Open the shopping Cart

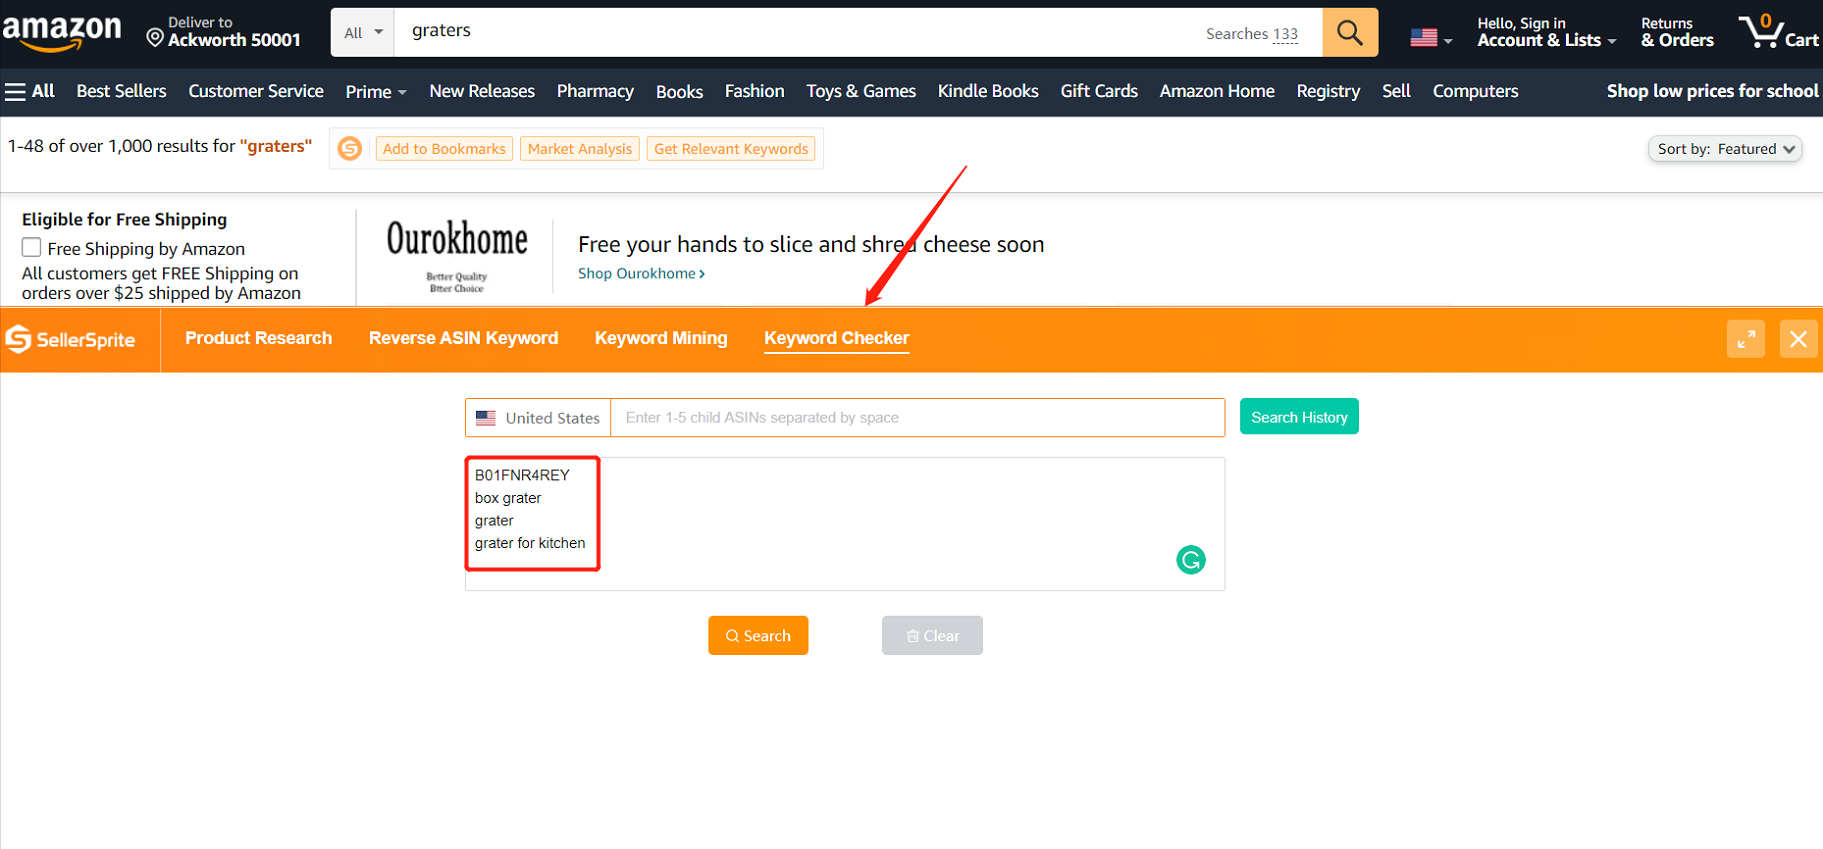(x=1778, y=32)
